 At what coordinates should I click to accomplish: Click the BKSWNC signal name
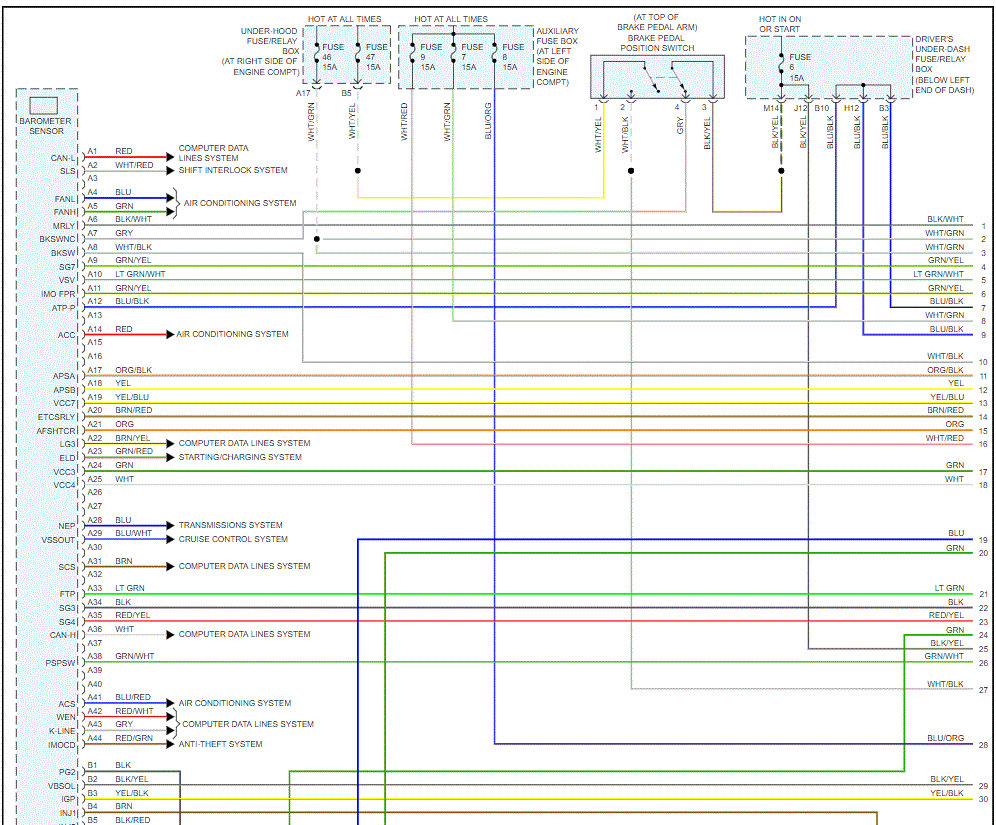point(58,239)
